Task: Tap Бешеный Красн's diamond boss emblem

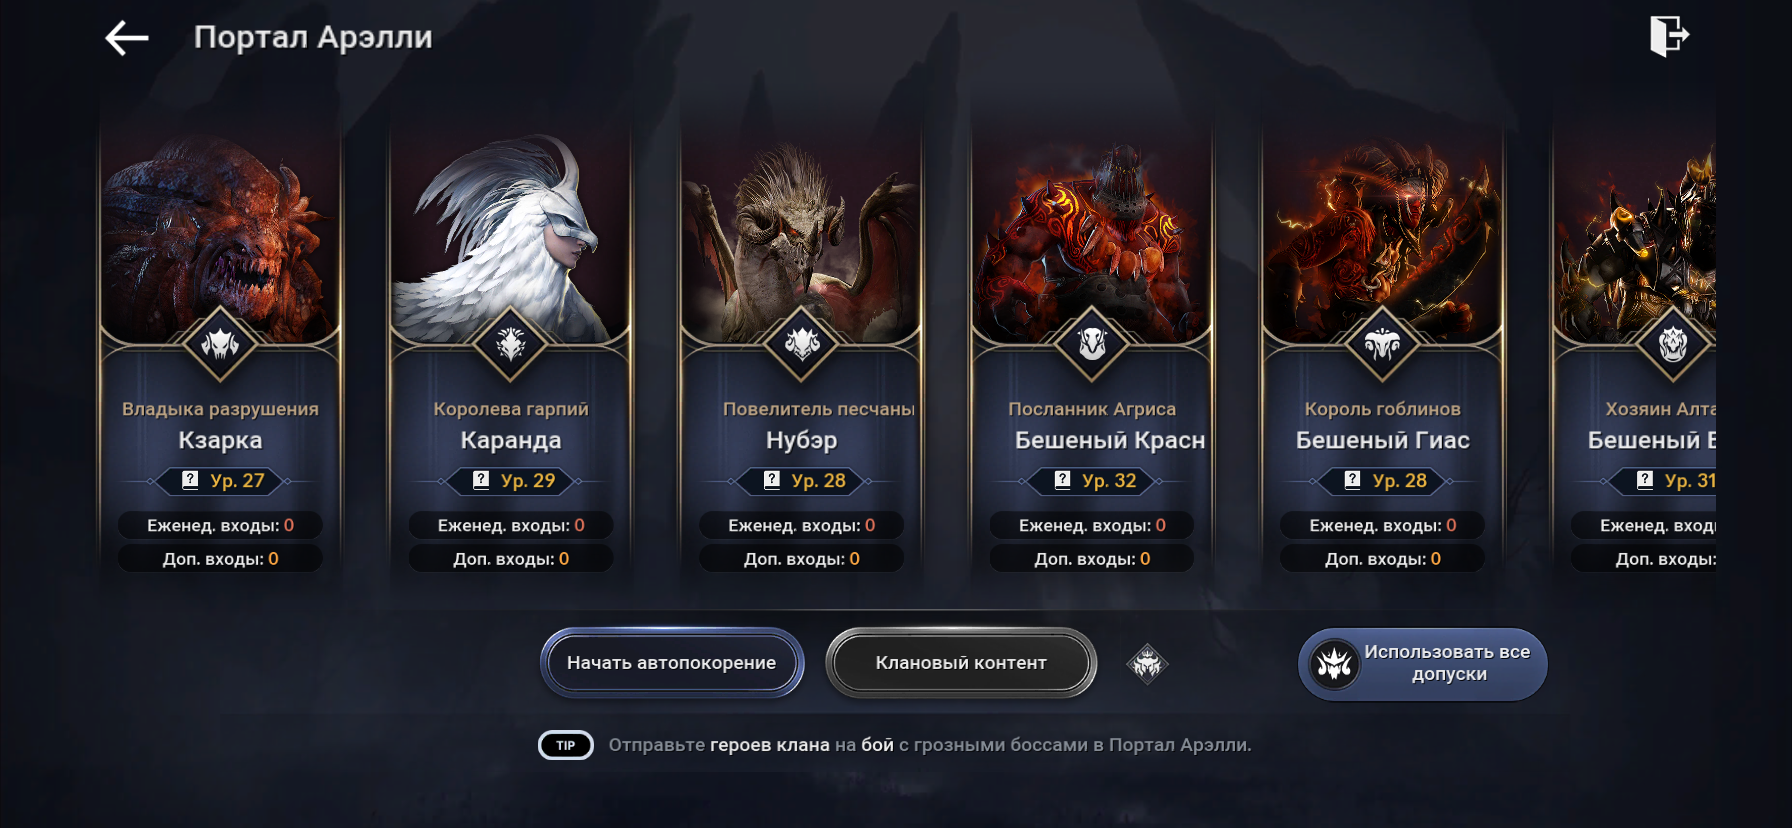Action: pos(1092,344)
